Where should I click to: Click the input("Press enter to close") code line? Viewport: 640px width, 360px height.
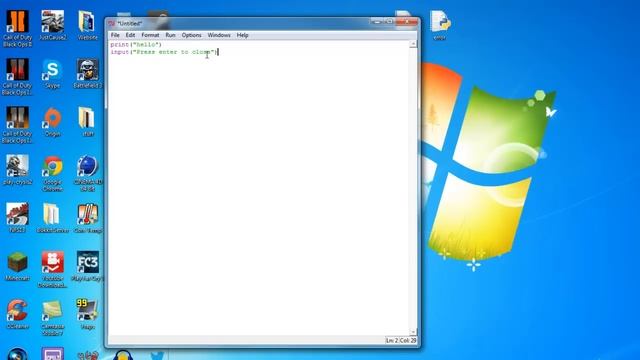164,52
